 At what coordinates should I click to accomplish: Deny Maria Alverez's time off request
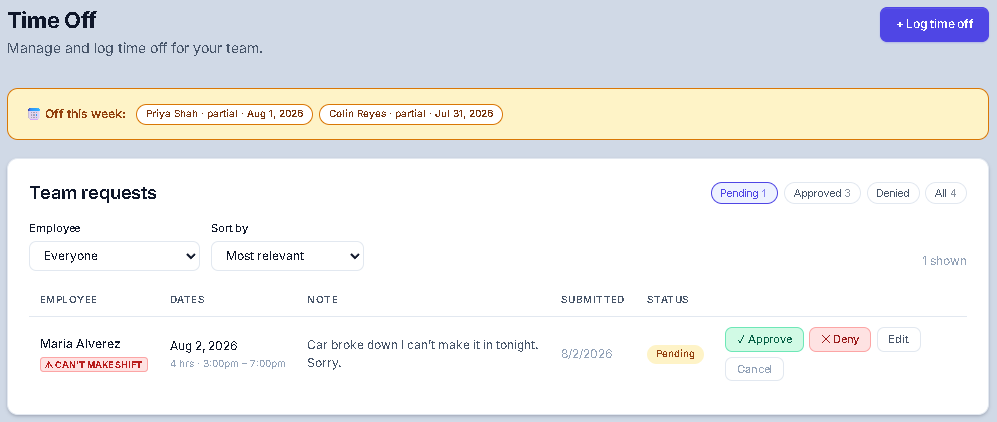tap(840, 339)
